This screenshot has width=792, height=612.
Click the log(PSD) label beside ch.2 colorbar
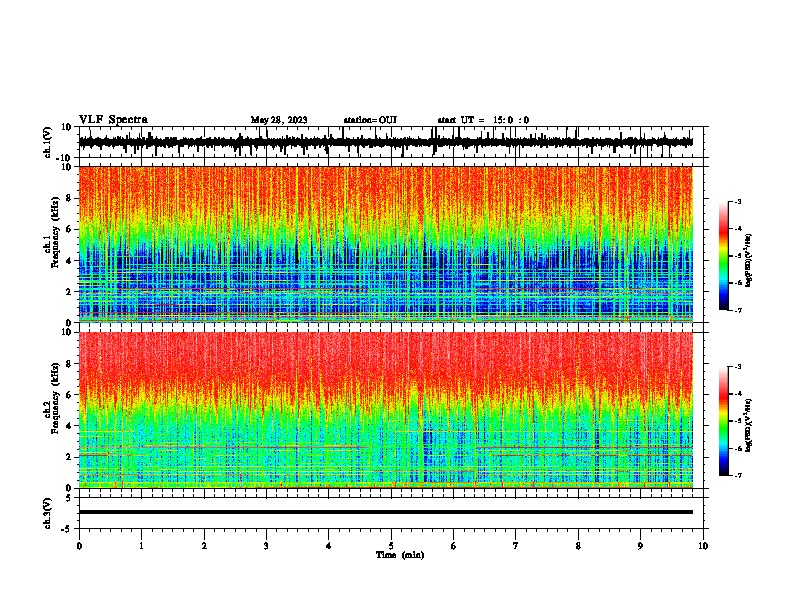[748, 425]
